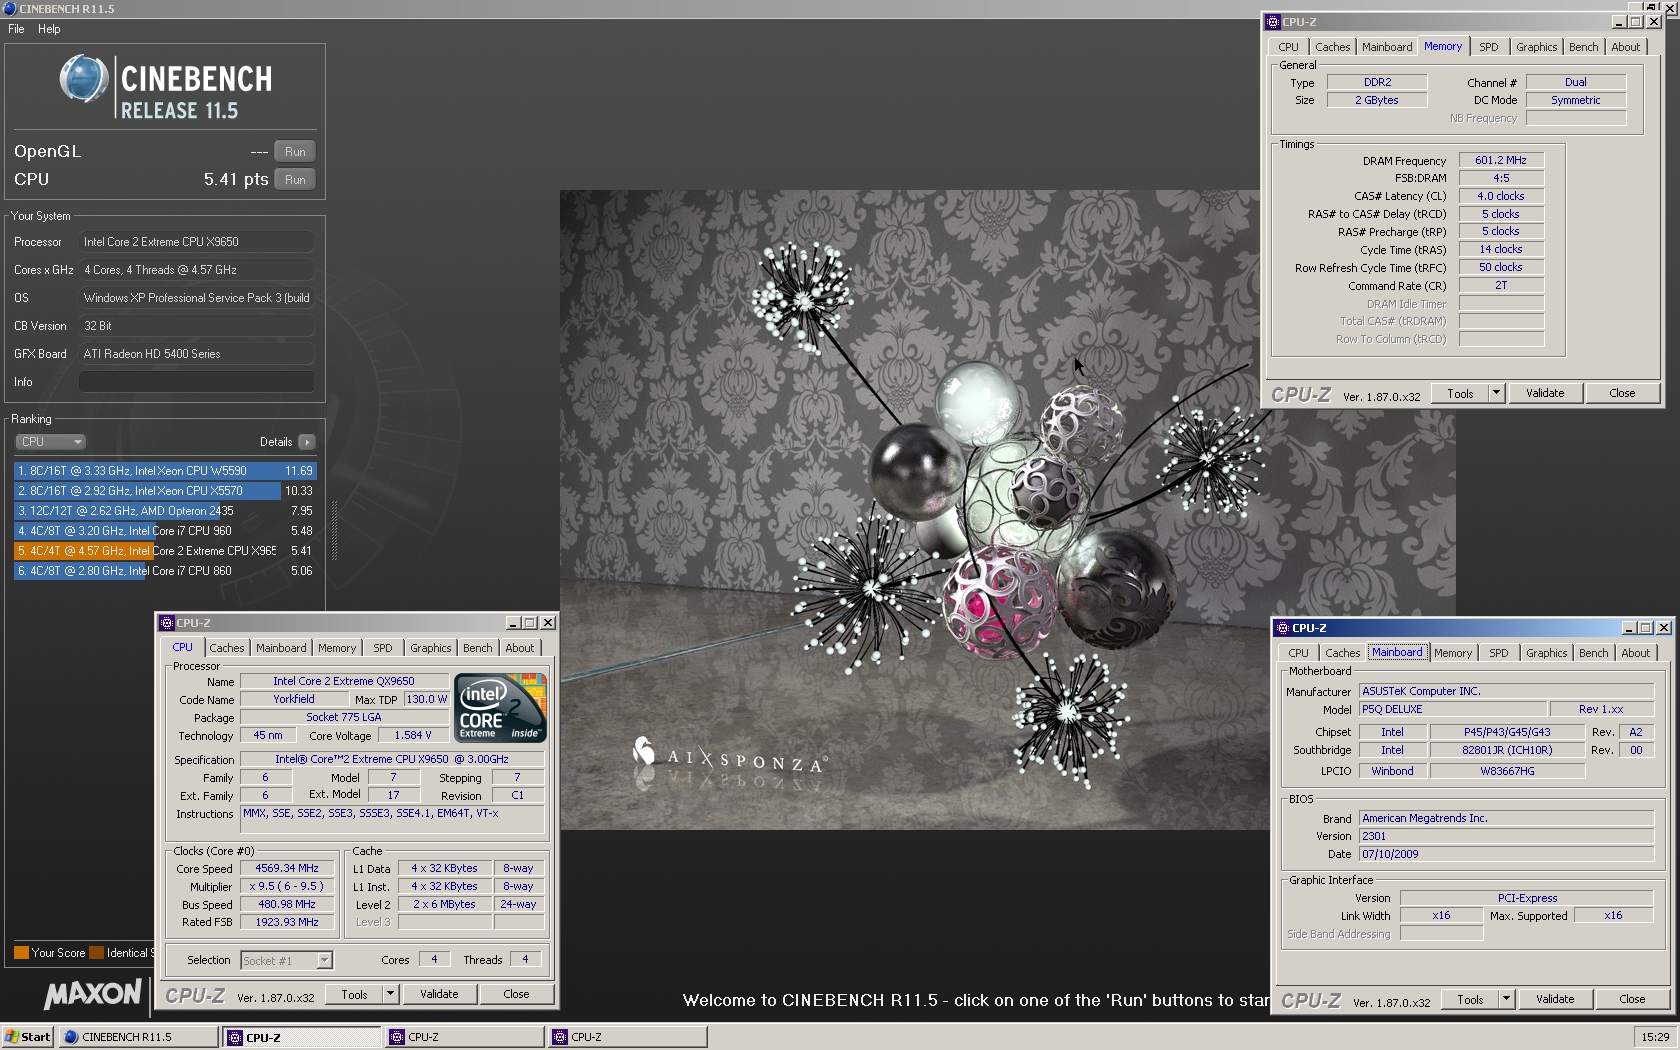Minimize the CPU-Z Memory window

coord(1619,22)
